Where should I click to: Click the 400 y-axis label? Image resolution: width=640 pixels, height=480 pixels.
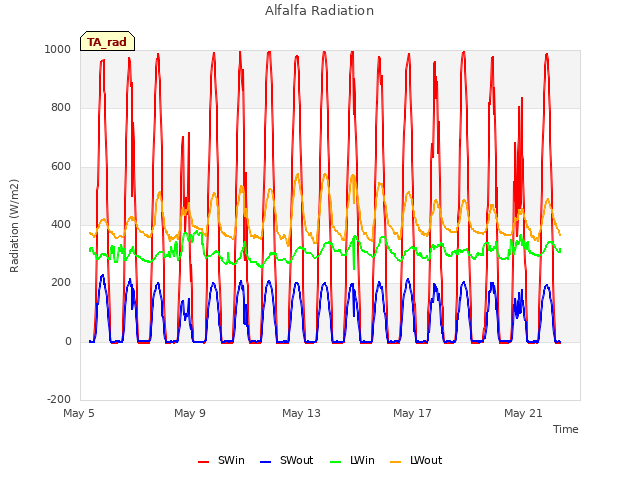pos(61,224)
